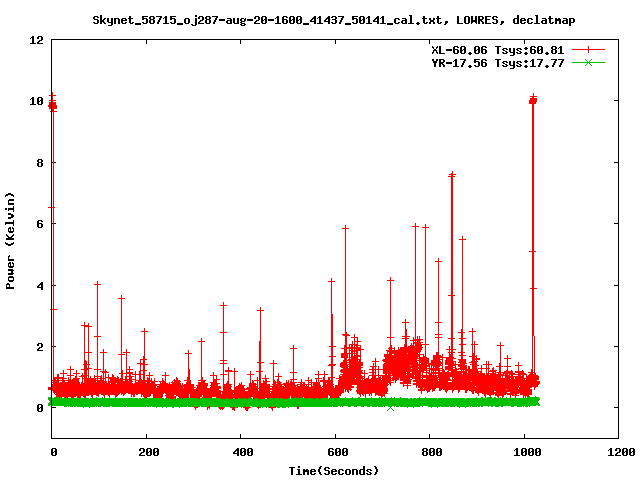Screen dimensions: 640x480
Task: Click the x-axis tick label 200
Action: [x=149, y=452]
